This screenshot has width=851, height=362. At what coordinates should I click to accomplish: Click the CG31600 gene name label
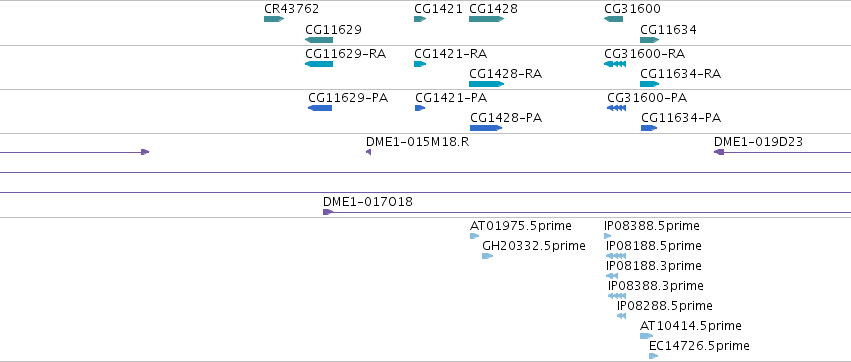pyautogui.click(x=632, y=9)
